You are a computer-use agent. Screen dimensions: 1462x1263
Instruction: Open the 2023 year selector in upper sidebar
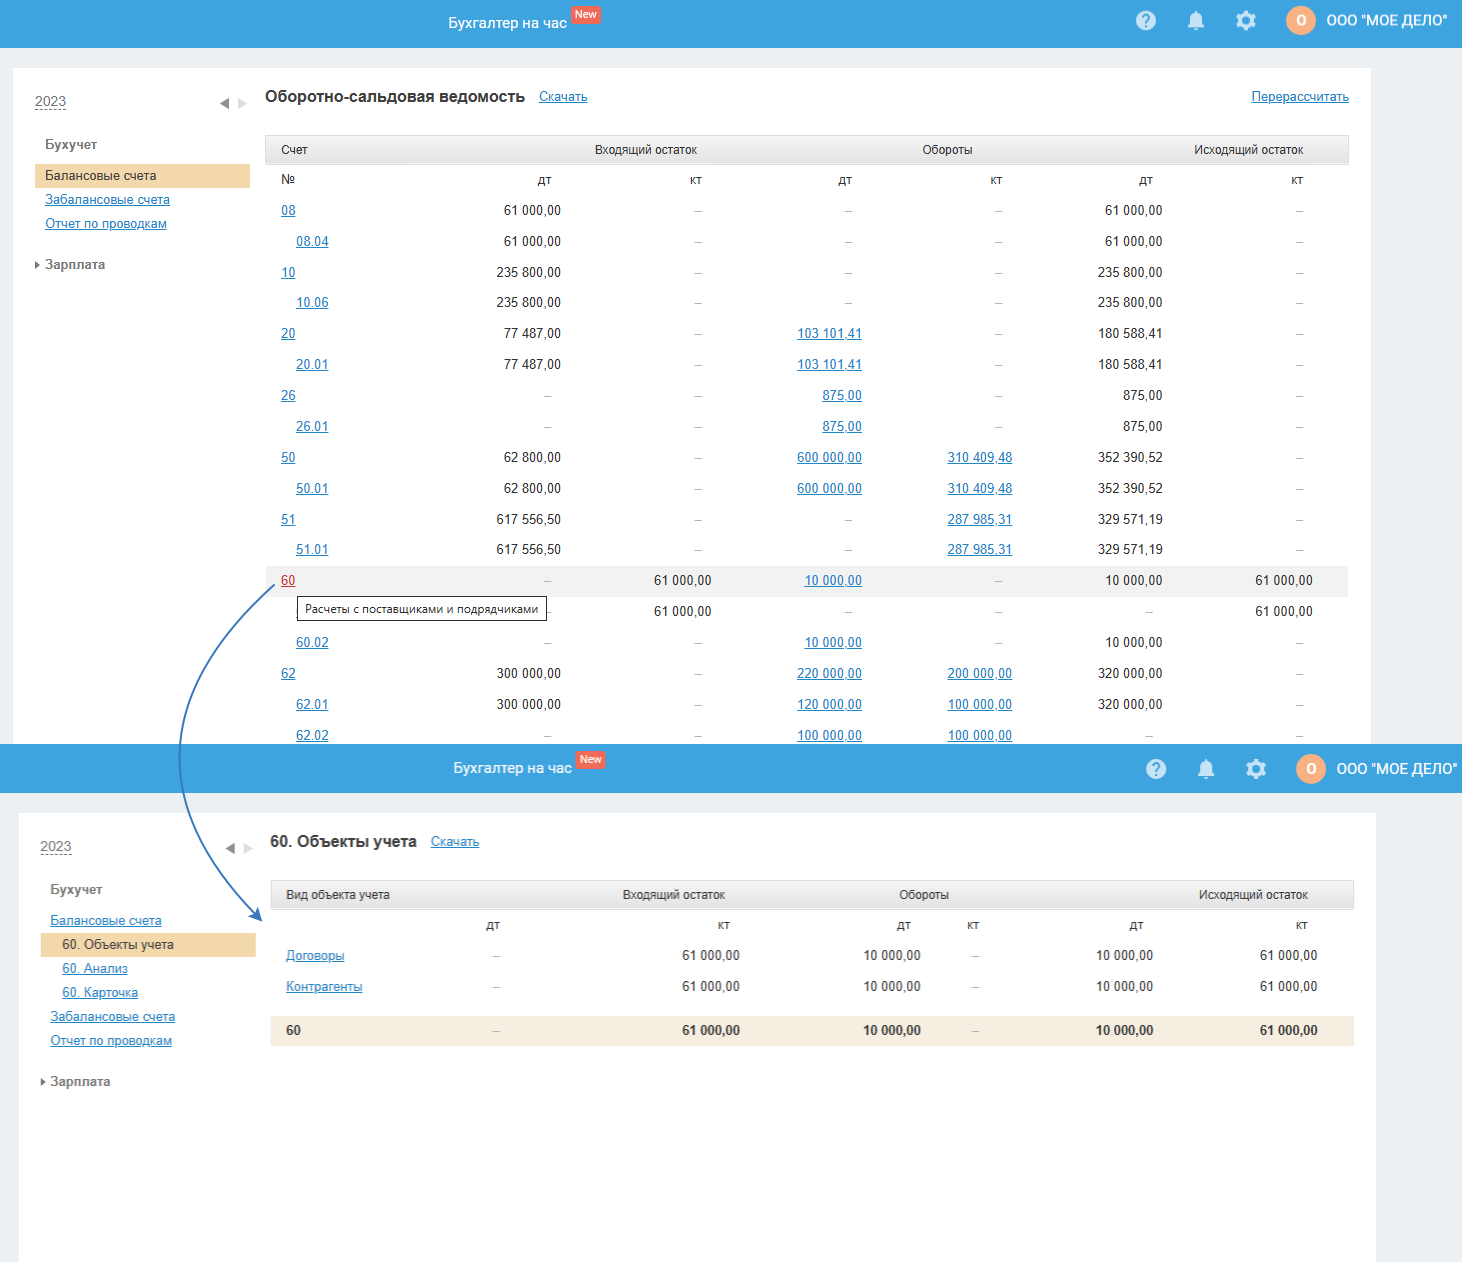[x=50, y=101]
